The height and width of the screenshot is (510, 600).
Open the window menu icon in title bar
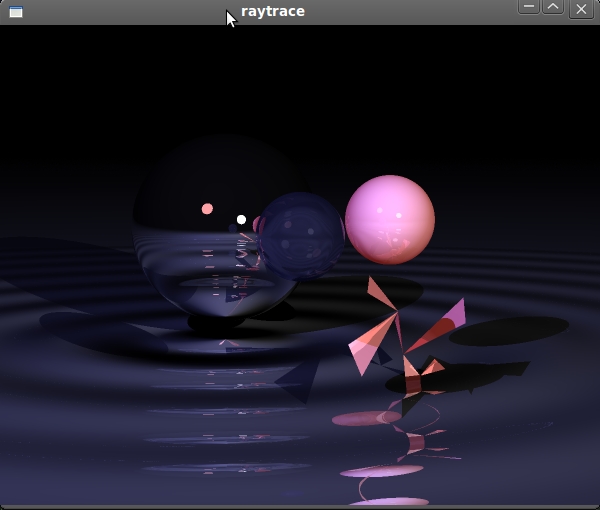(x=15, y=11)
